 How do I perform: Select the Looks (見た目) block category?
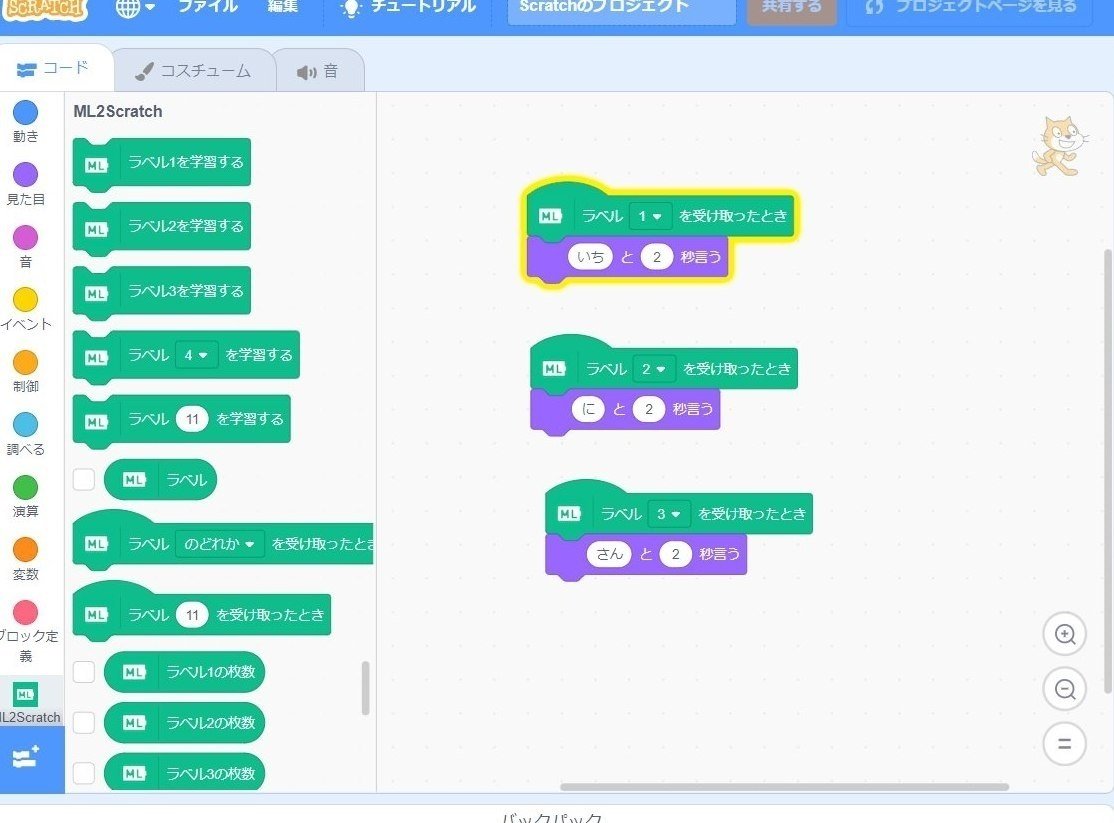[25, 176]
